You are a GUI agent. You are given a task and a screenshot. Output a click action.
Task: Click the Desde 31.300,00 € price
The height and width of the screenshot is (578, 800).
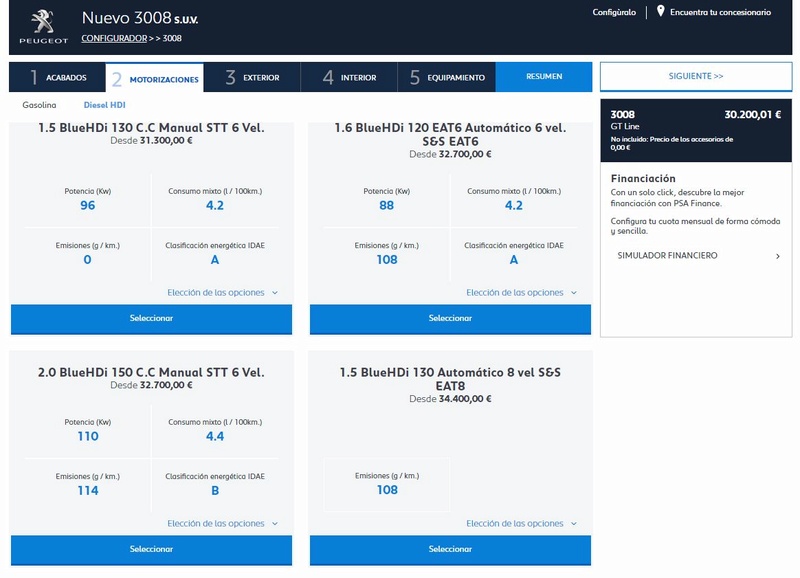152,141
